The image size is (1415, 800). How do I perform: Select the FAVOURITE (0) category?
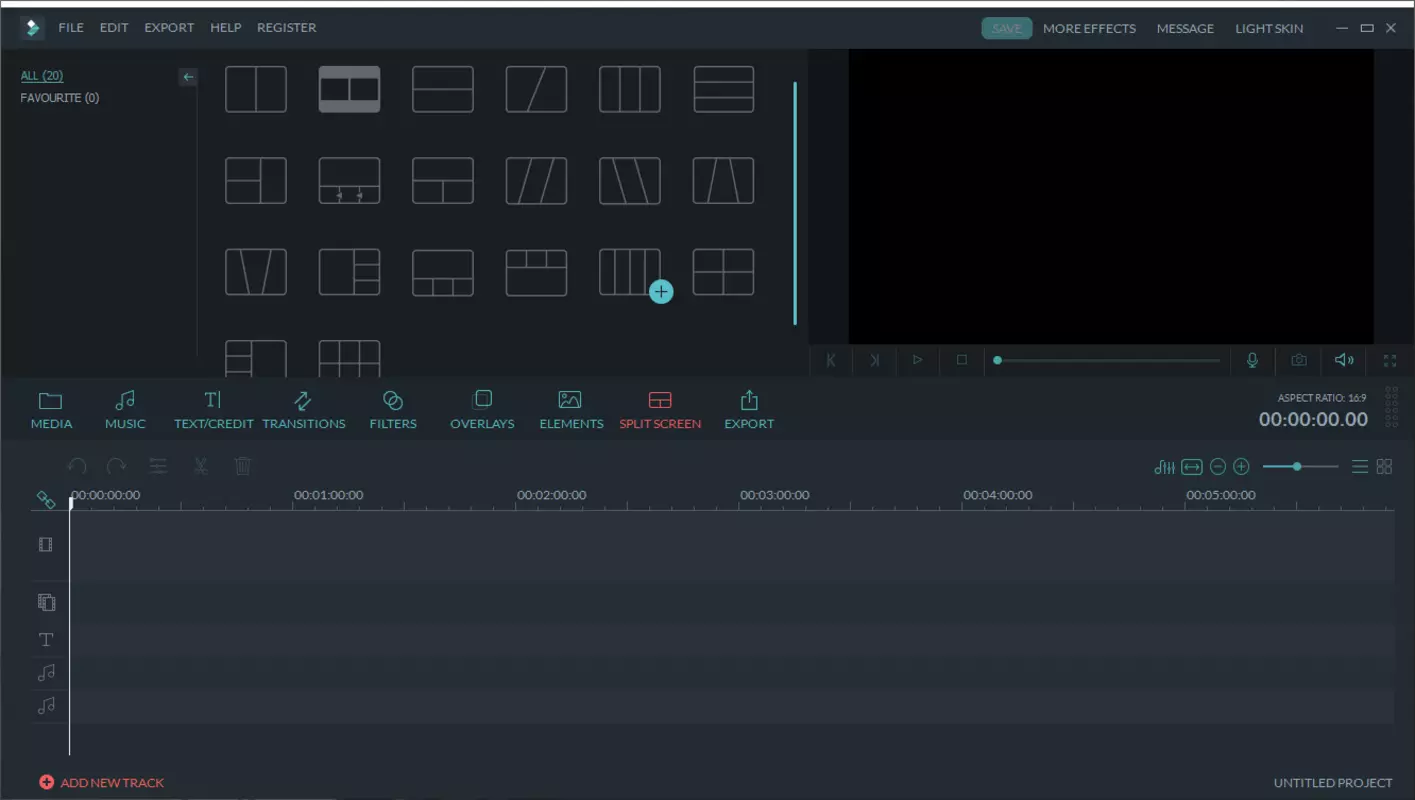tap(60, 98)
